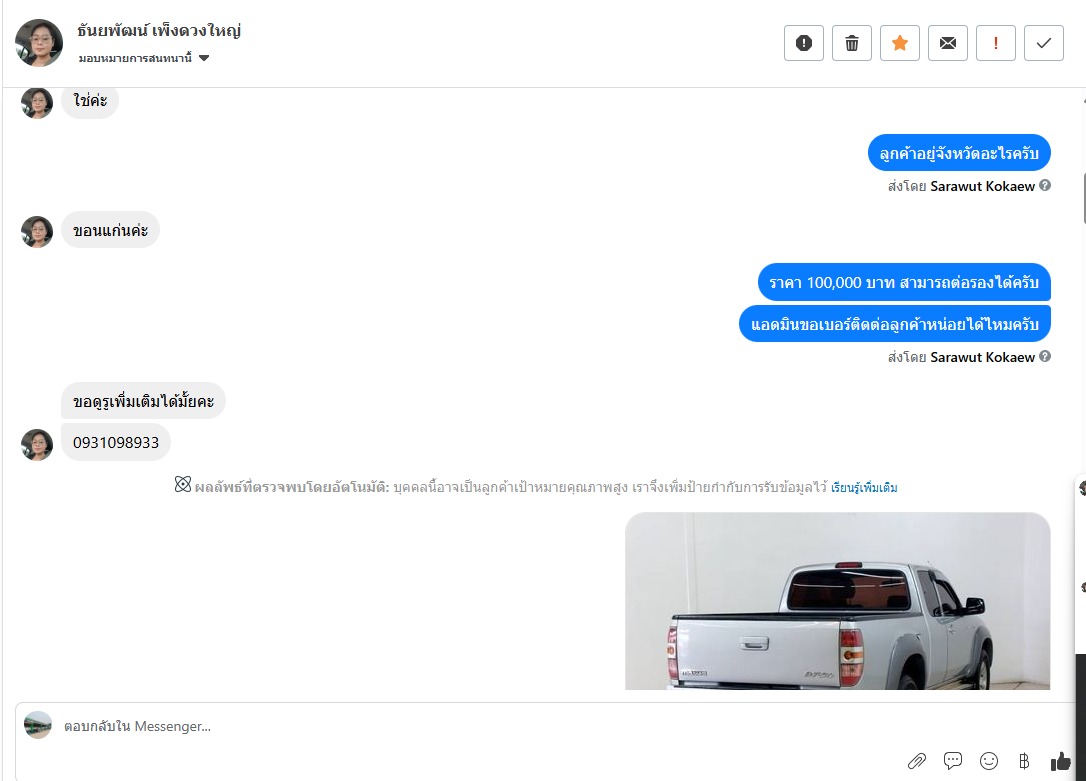Open the pickup truck photo
Screen dimensions: 1086x781
tap(837, 601)
